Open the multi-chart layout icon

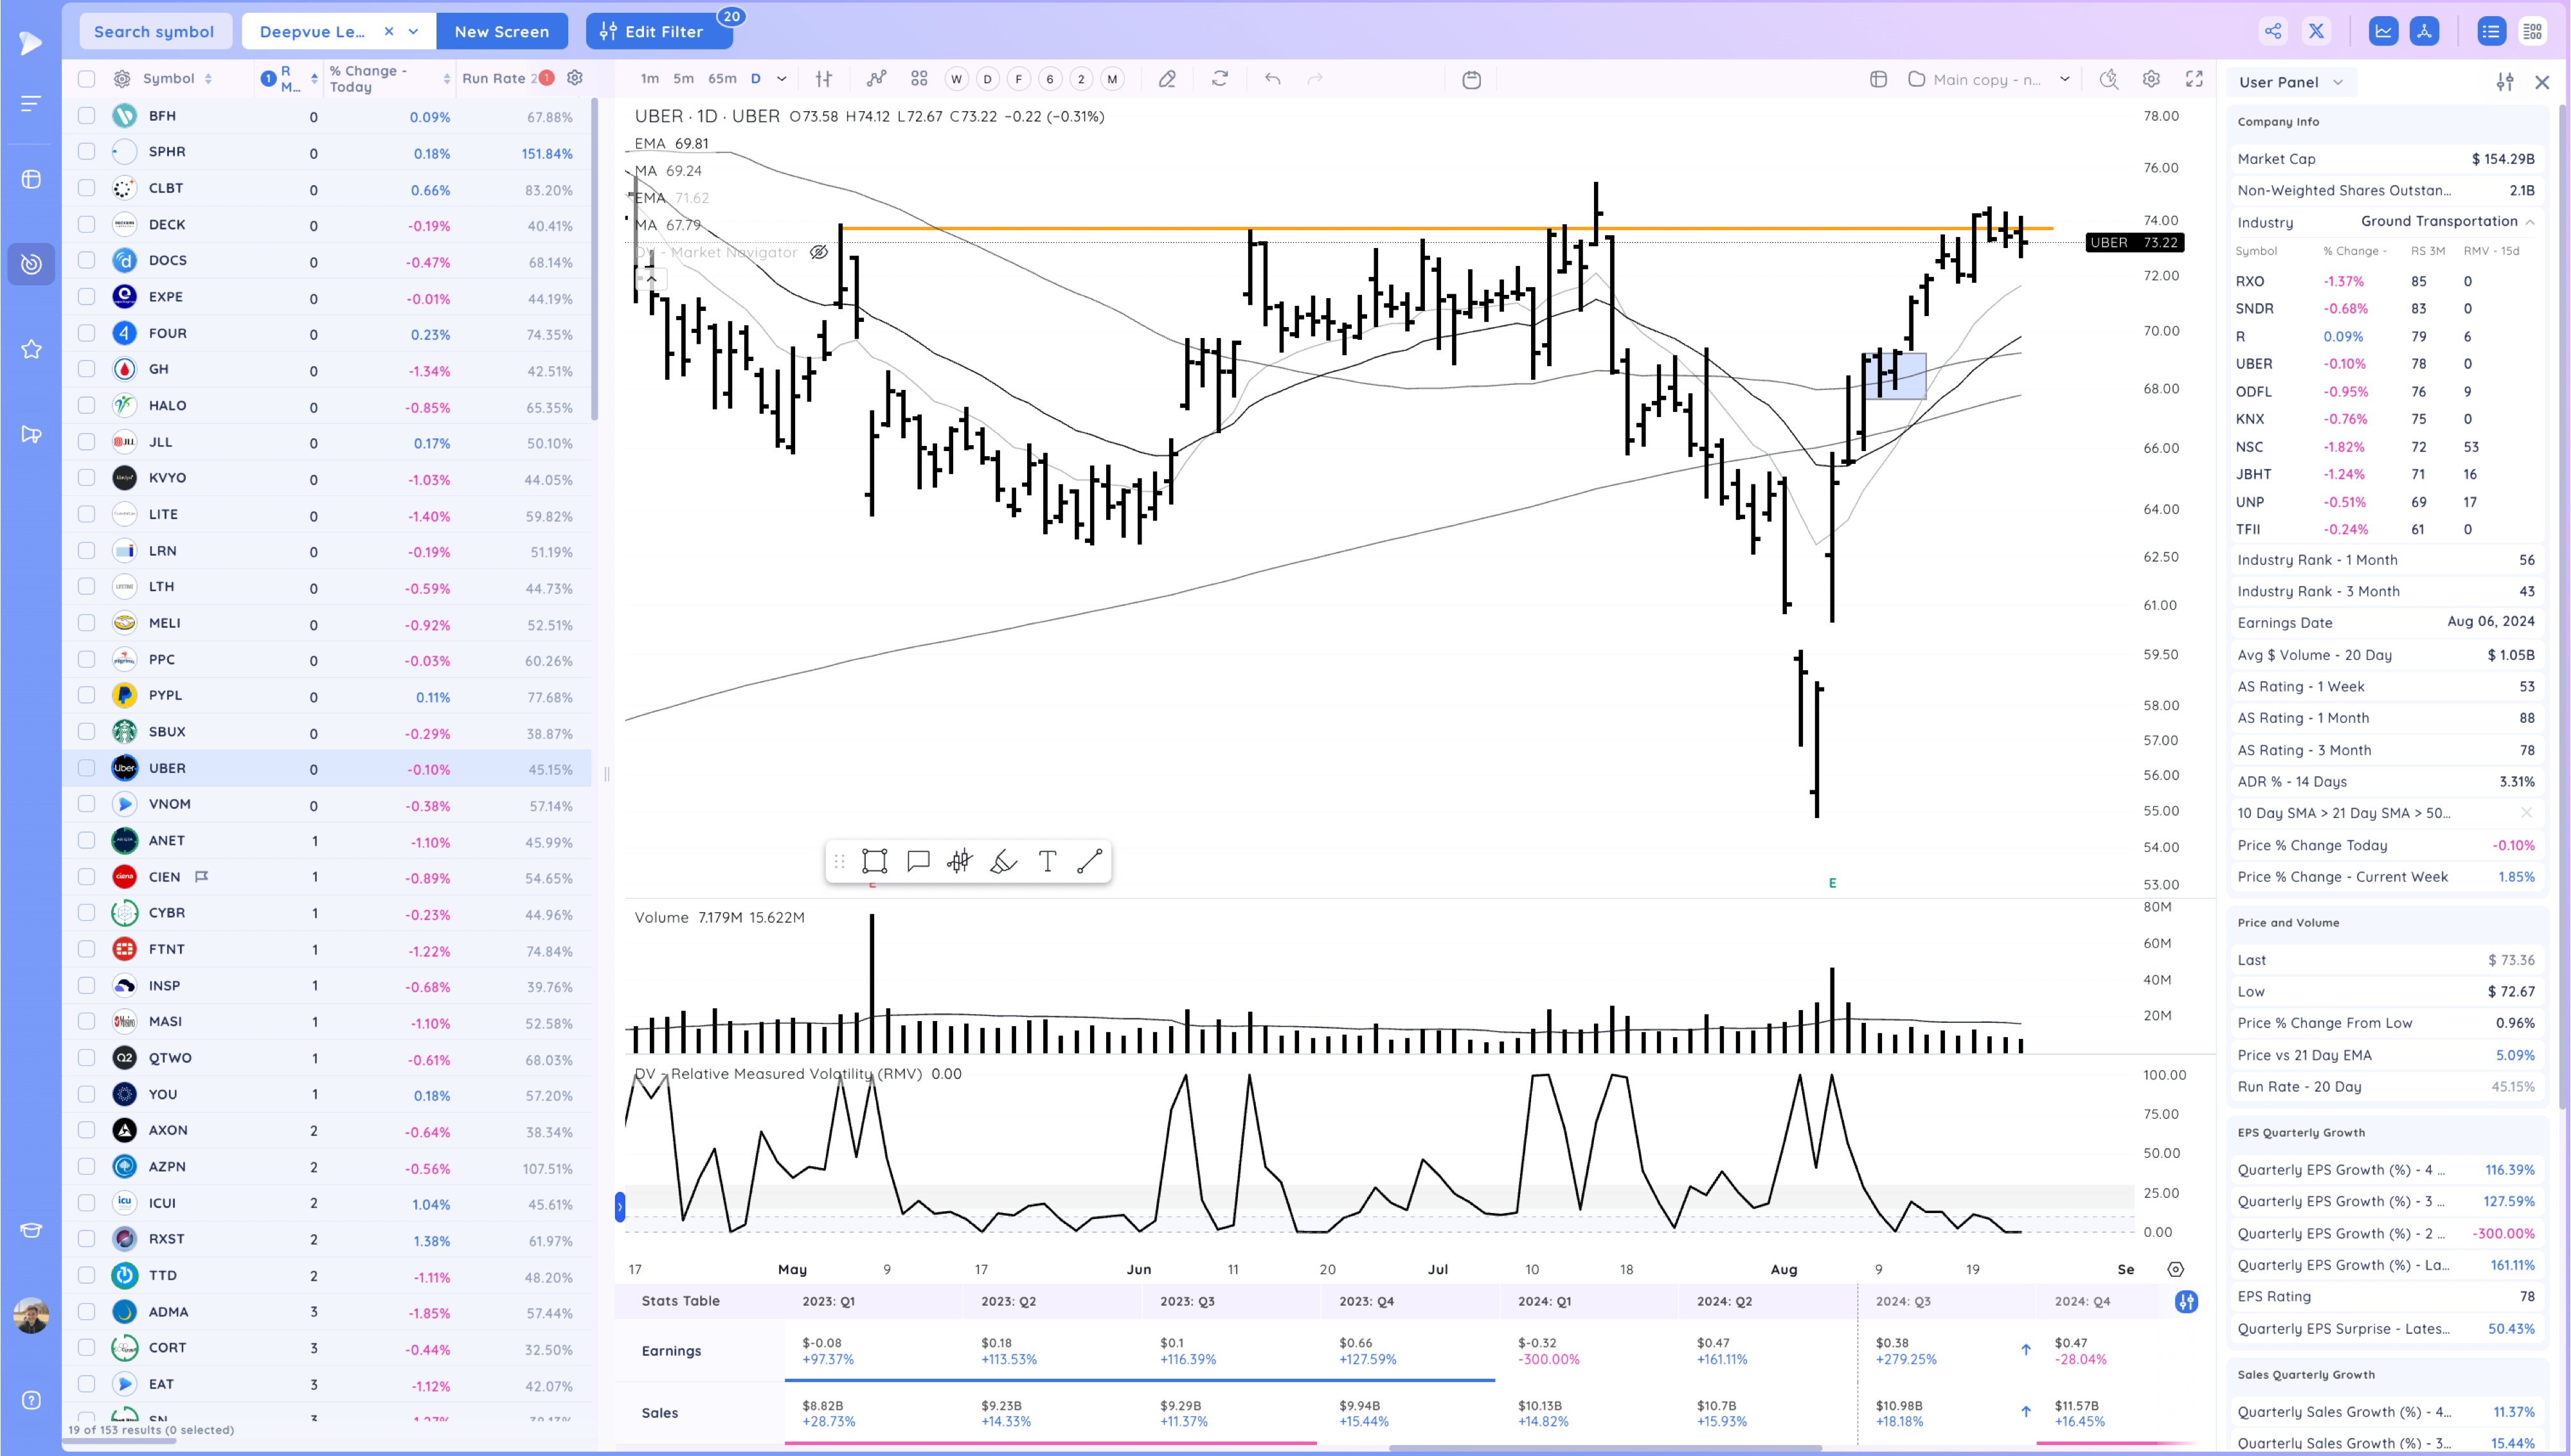[x=919, y=79]
